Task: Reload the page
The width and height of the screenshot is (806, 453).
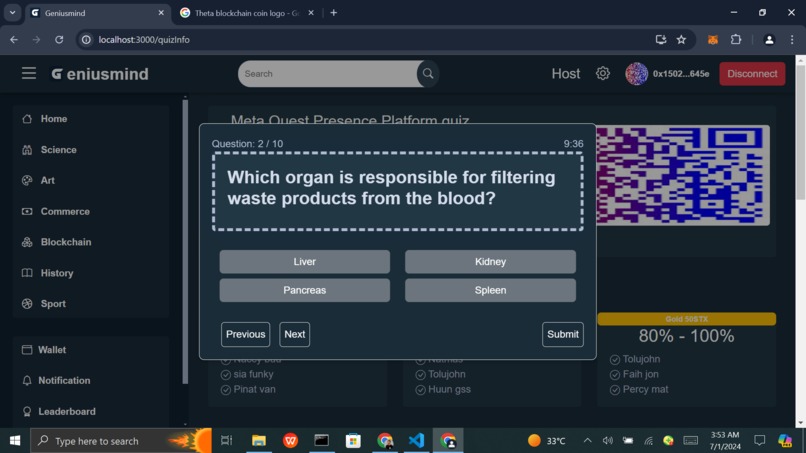Action: 59,40
